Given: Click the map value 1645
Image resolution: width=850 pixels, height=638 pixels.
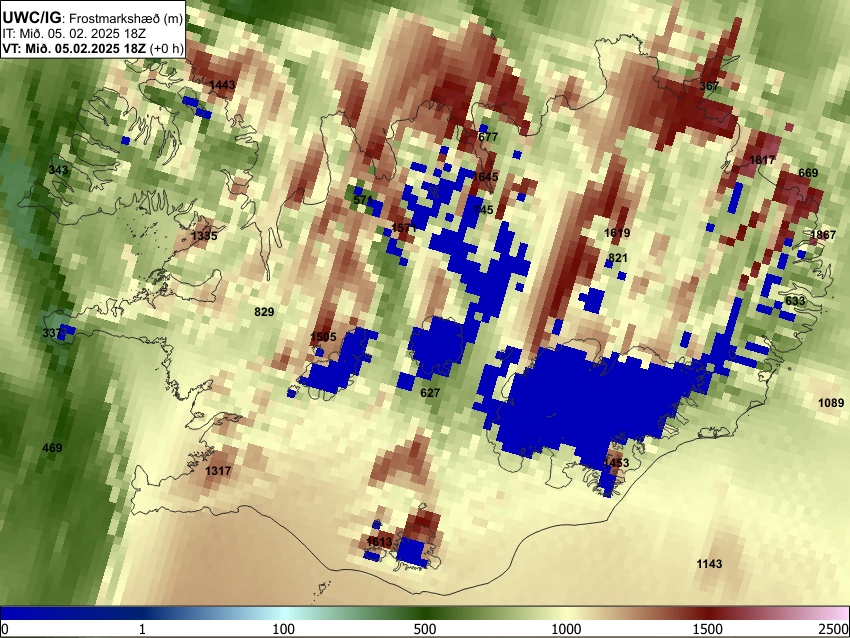Looking at the screenshot, I should tap(485, 177).
